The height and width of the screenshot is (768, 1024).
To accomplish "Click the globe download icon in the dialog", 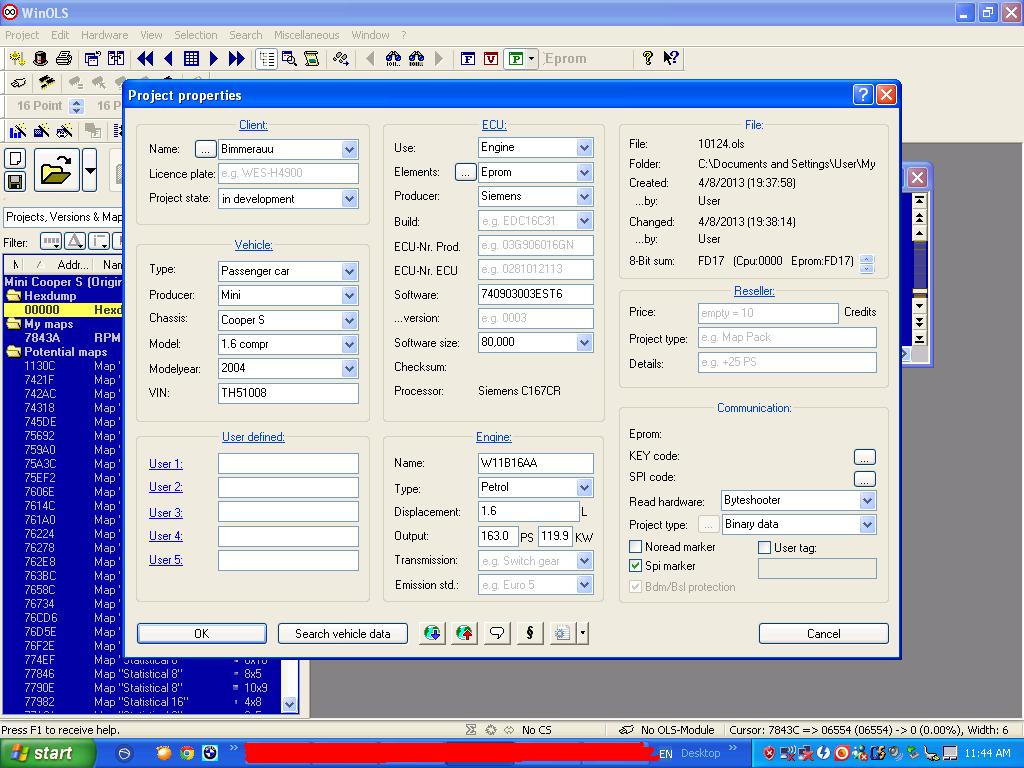I will (432, 633).
